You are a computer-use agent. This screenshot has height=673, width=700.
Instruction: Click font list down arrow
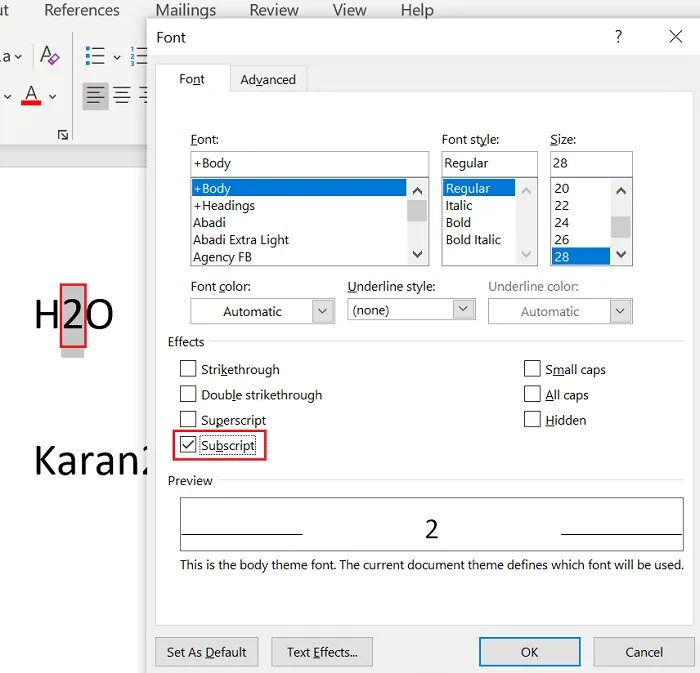click(x=417, y=254)
